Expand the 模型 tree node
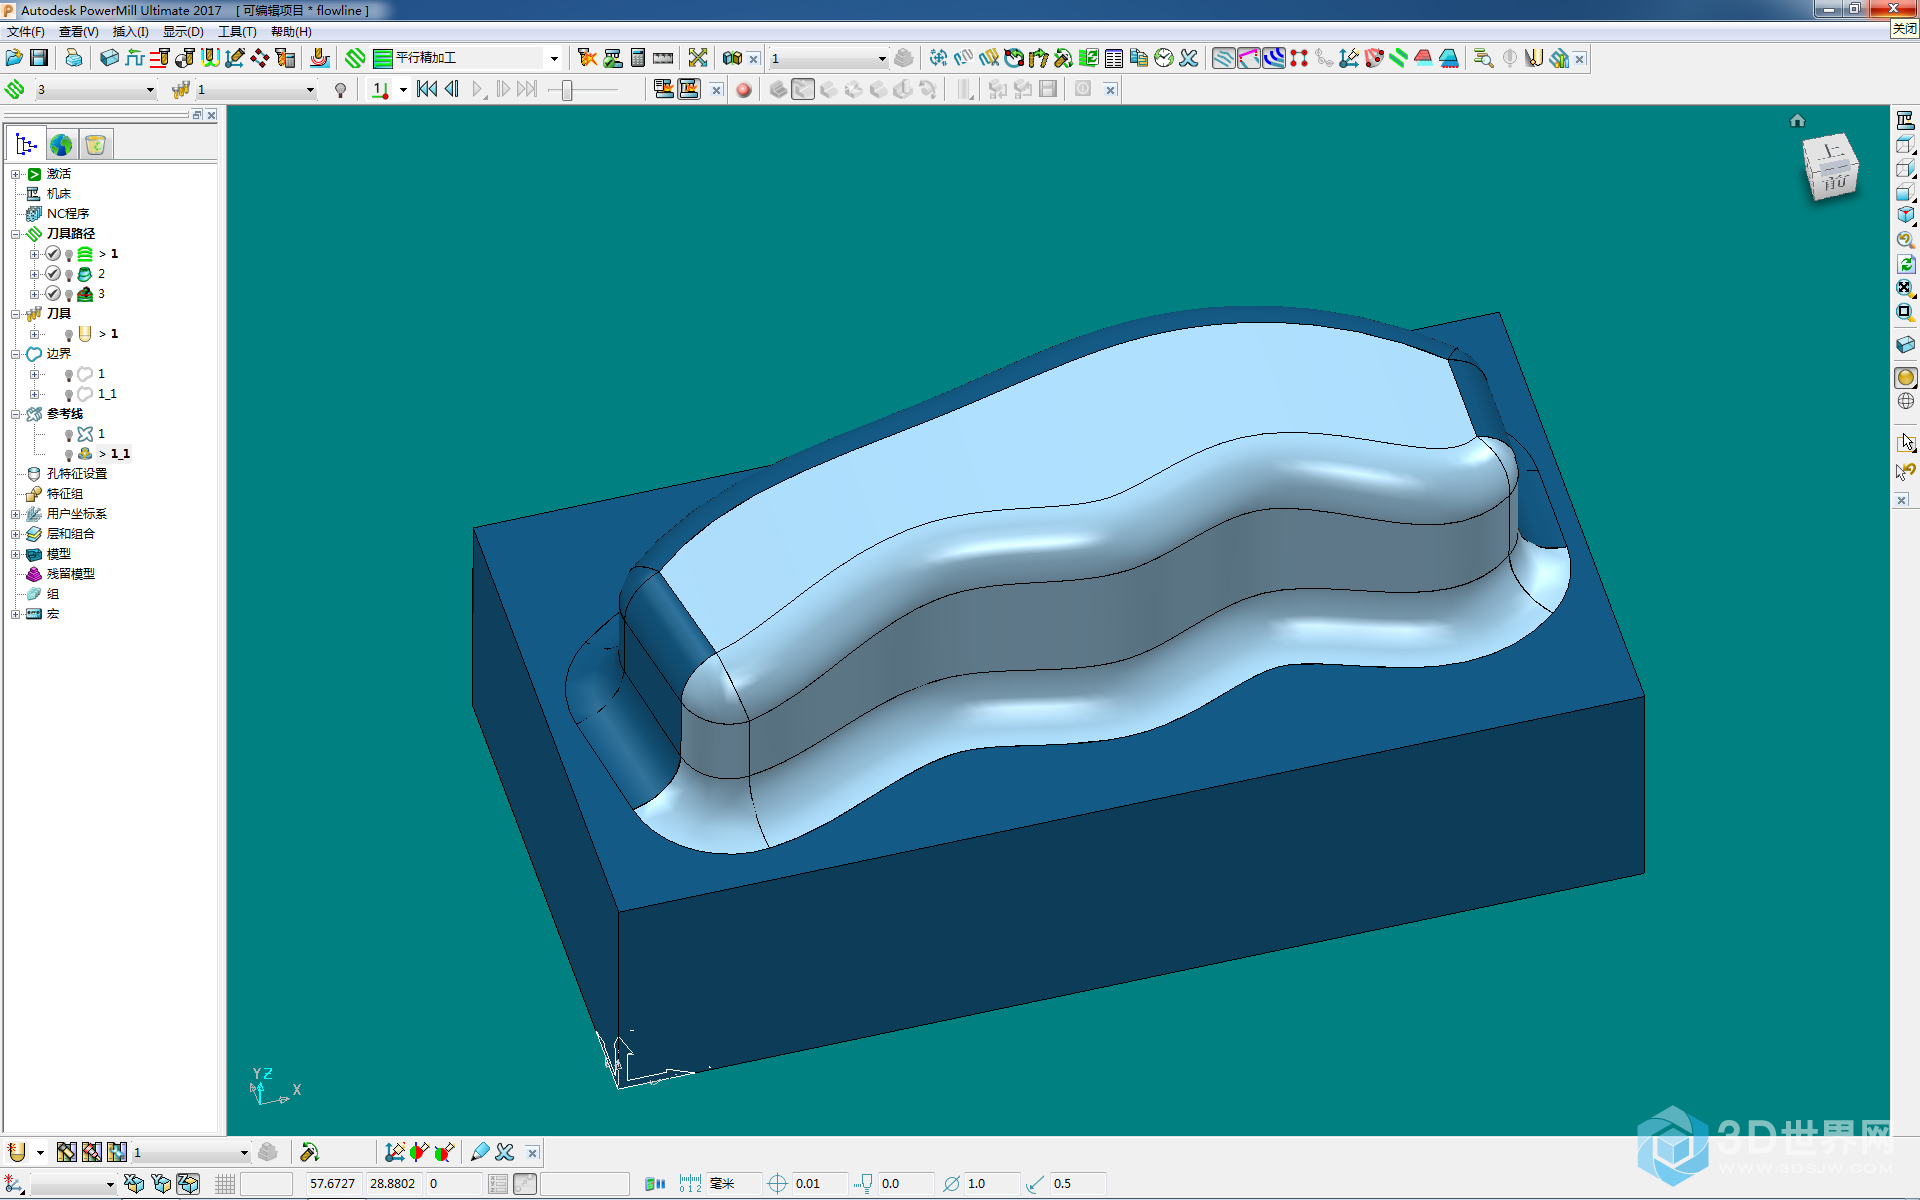Image resolution: width=1920 pixels, height=1200 pixels. pyautogui.click(x=15, y=554)
